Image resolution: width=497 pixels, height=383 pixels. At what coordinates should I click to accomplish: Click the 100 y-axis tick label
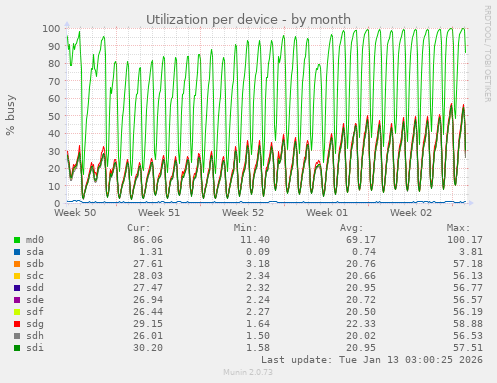pos(51,29)
